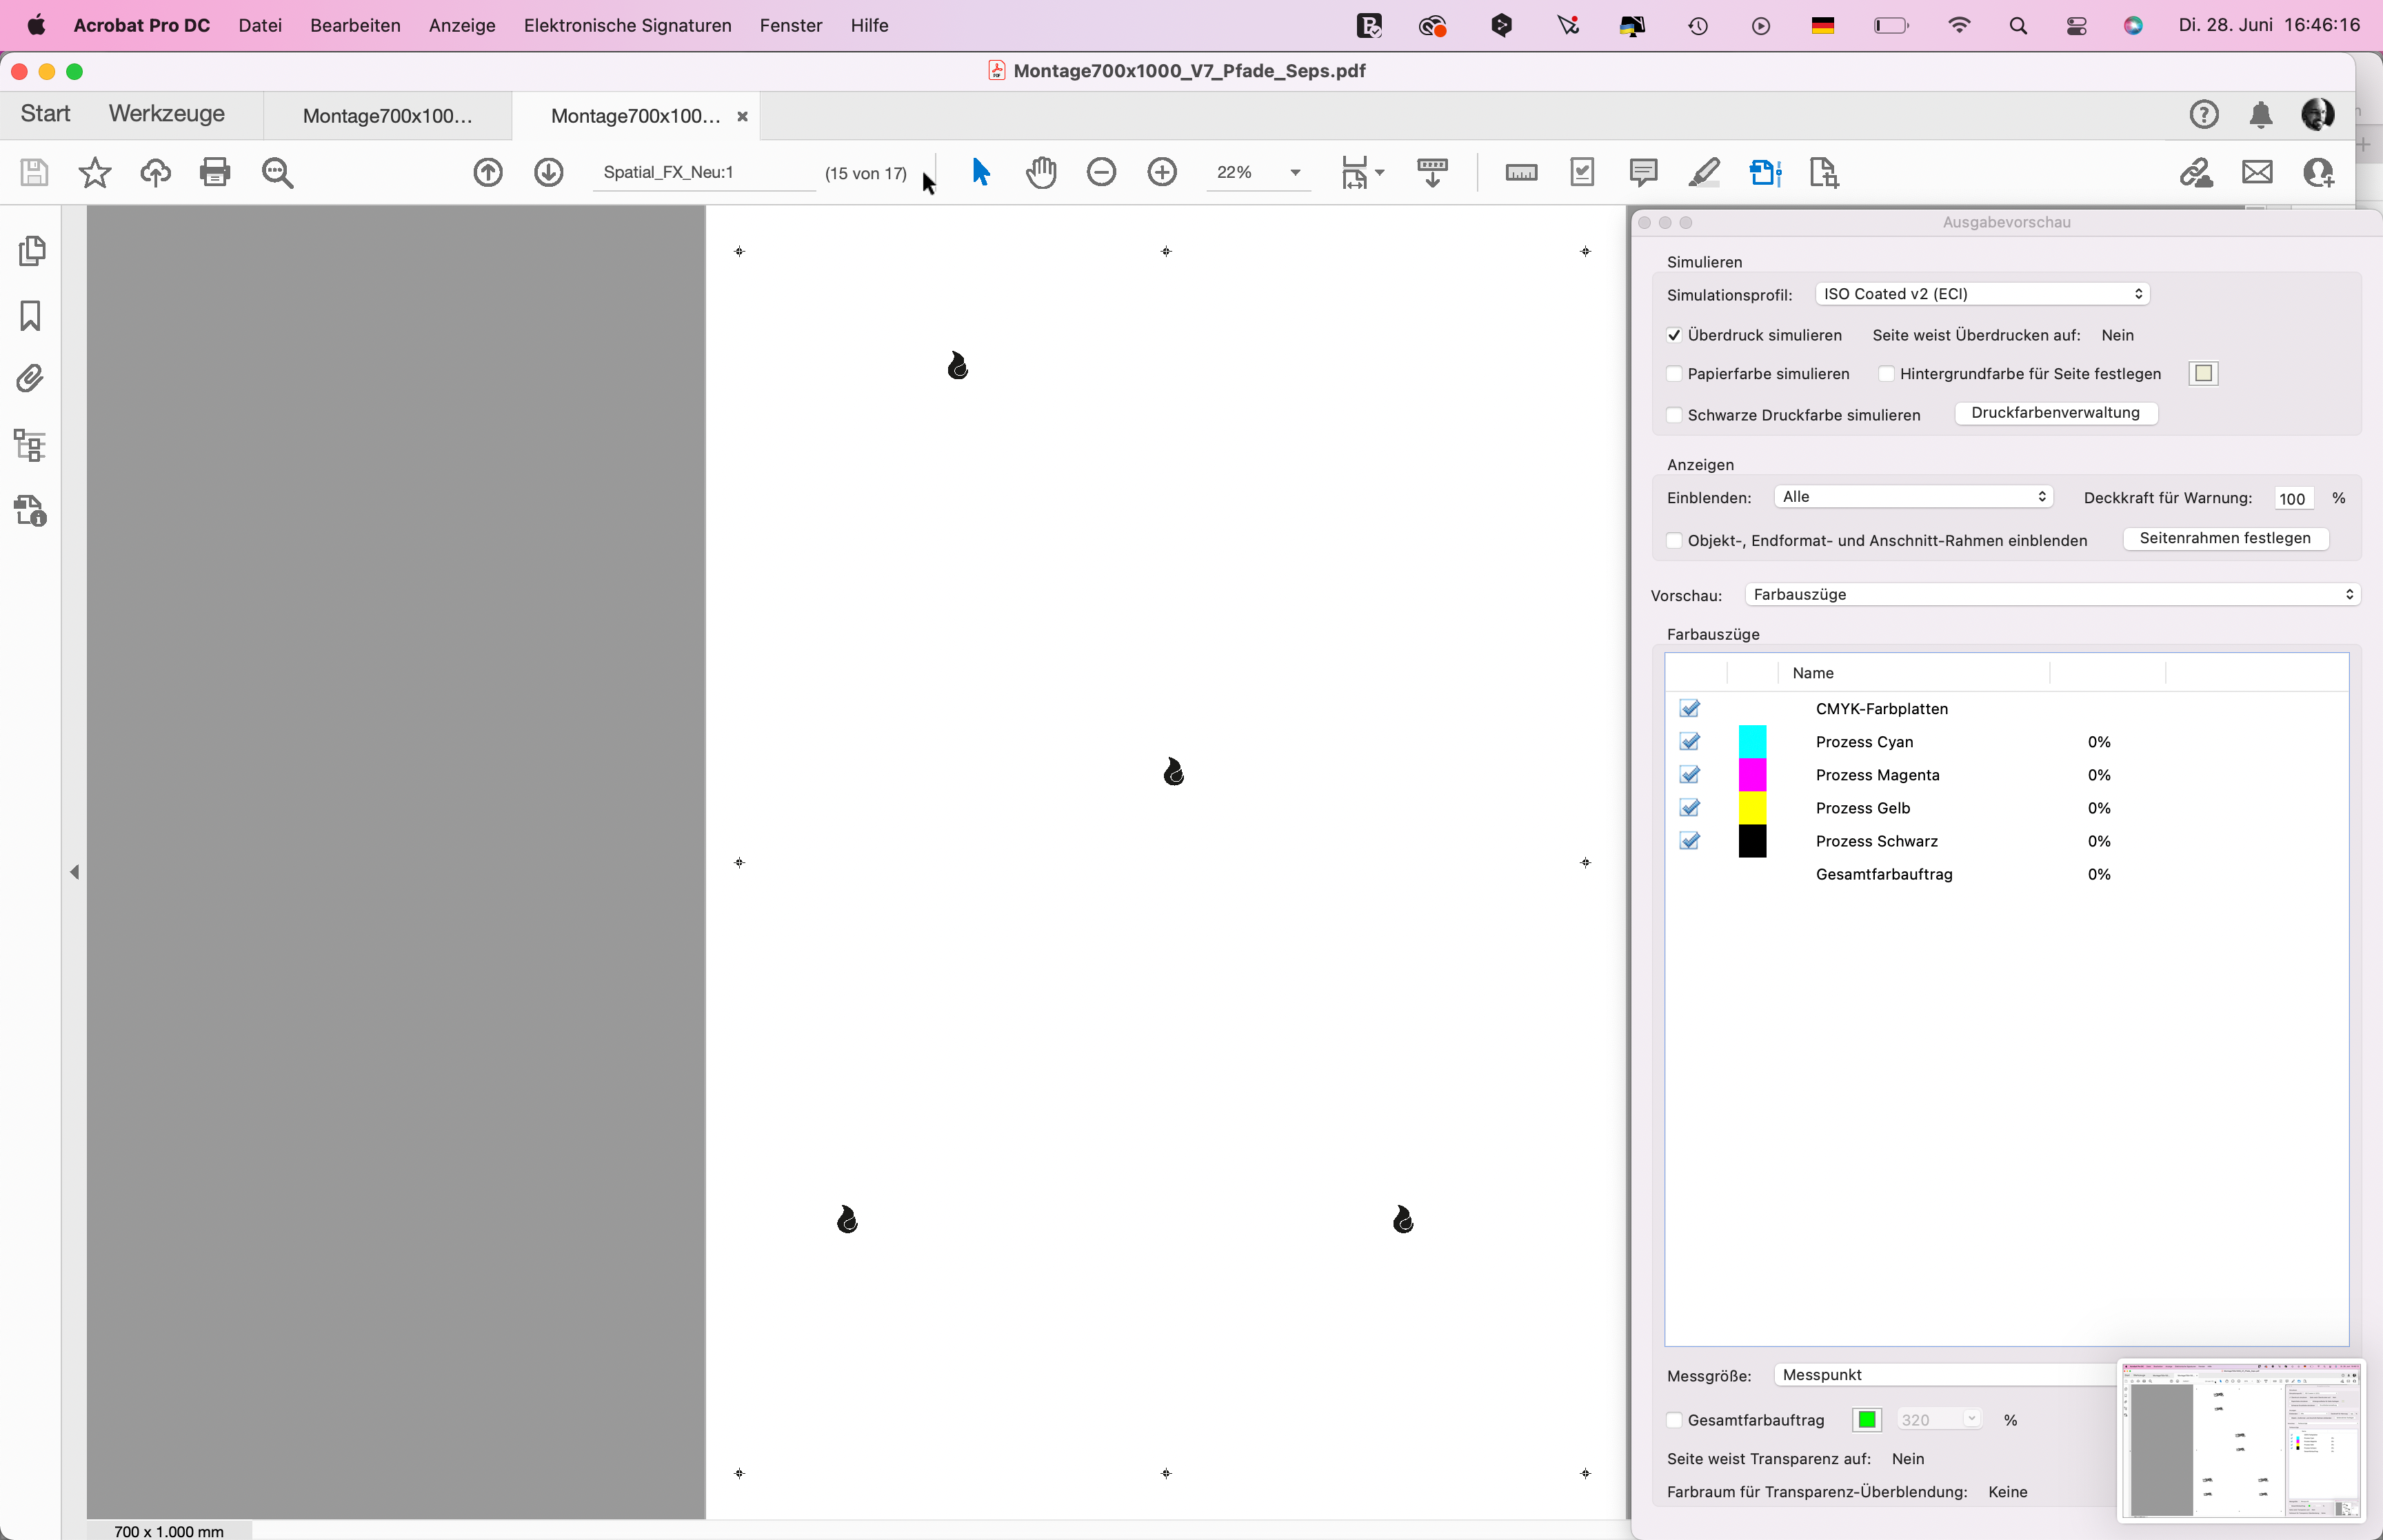Viewport: 2383px width, 1540px height.
Task: Open the attachments paperclip panel
Action: 31,379
